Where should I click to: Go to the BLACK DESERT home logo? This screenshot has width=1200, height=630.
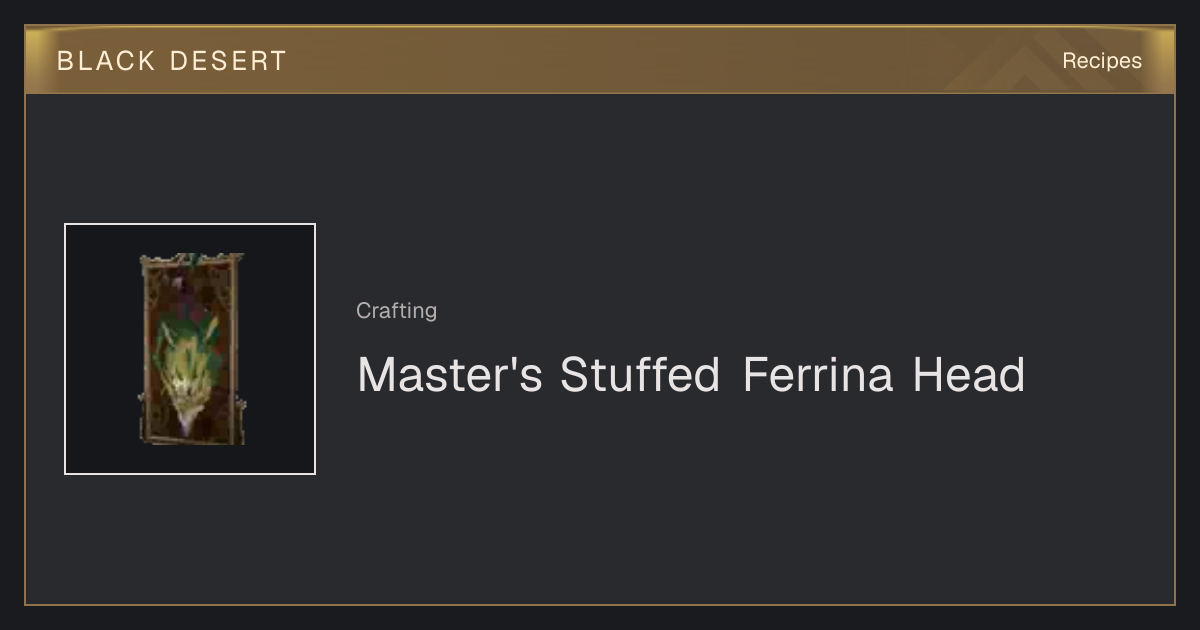tap(172, 61)
